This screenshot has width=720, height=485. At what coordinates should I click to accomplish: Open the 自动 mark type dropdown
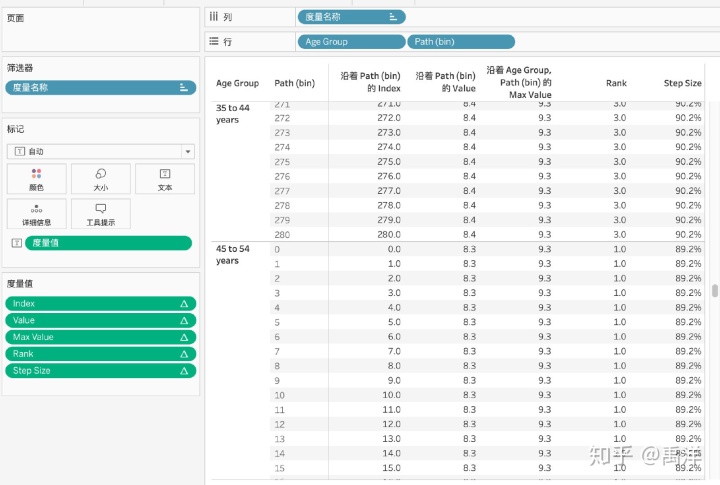coord(100,151)
